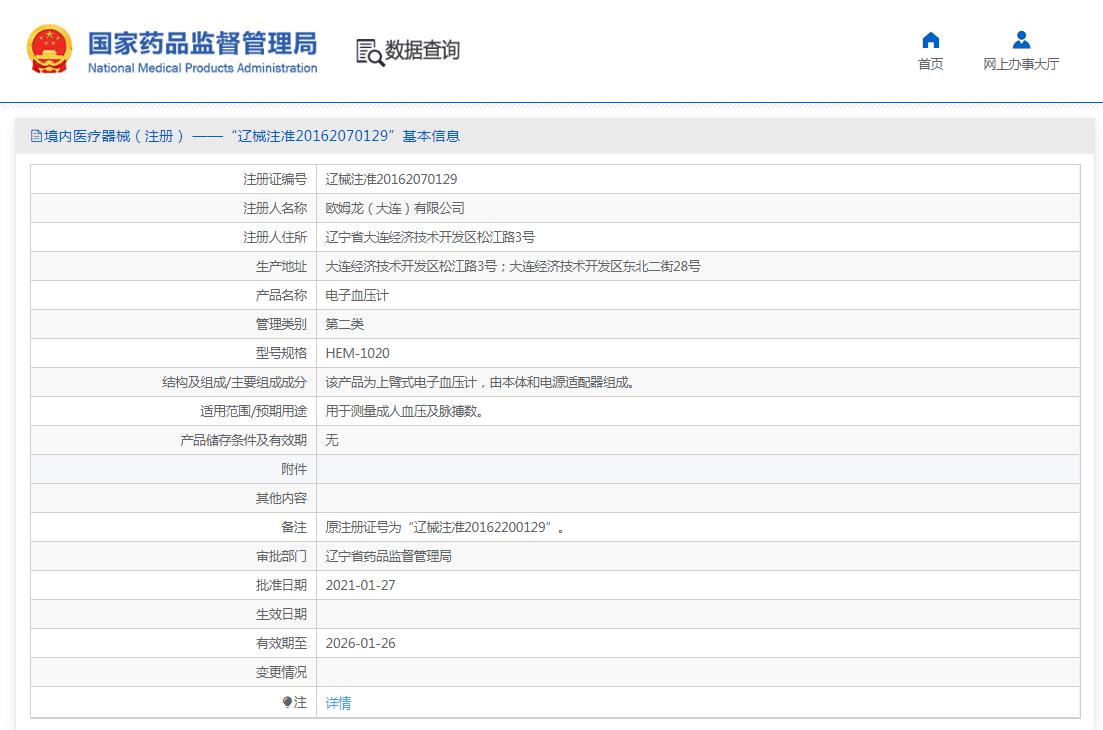Click 网上办事大厅 text label

click(x=1021, y=64)
